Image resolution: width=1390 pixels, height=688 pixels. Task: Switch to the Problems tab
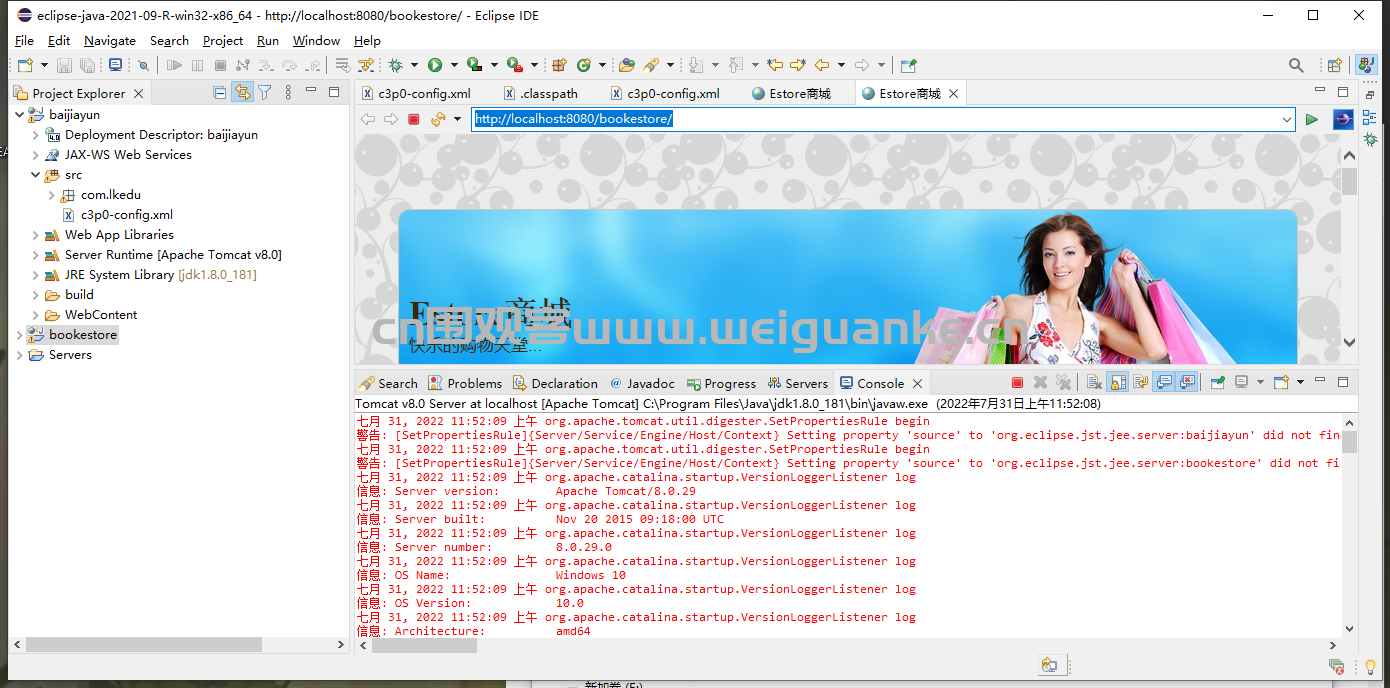[465, 383]
